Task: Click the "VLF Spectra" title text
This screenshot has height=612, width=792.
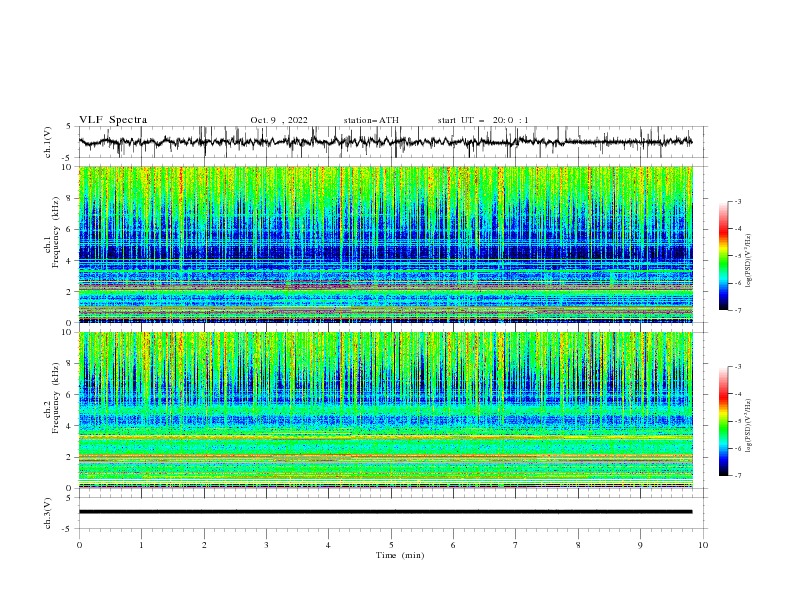Action: click(113, 120)
